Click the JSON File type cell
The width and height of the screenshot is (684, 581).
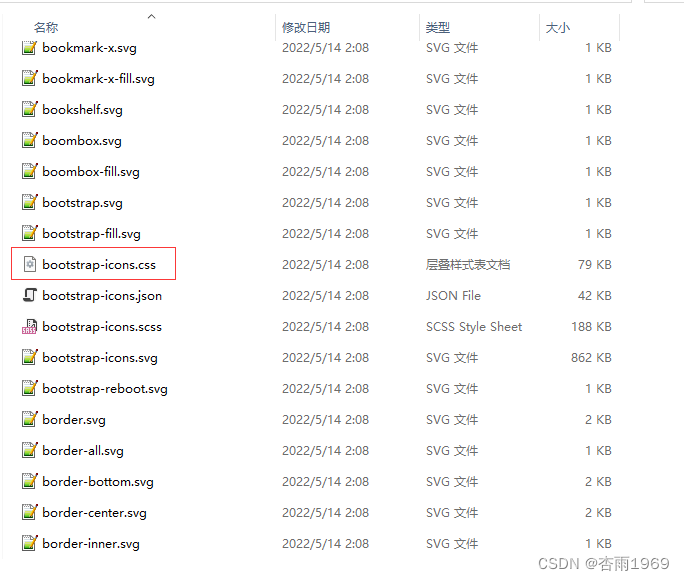[x=453, y=295]
